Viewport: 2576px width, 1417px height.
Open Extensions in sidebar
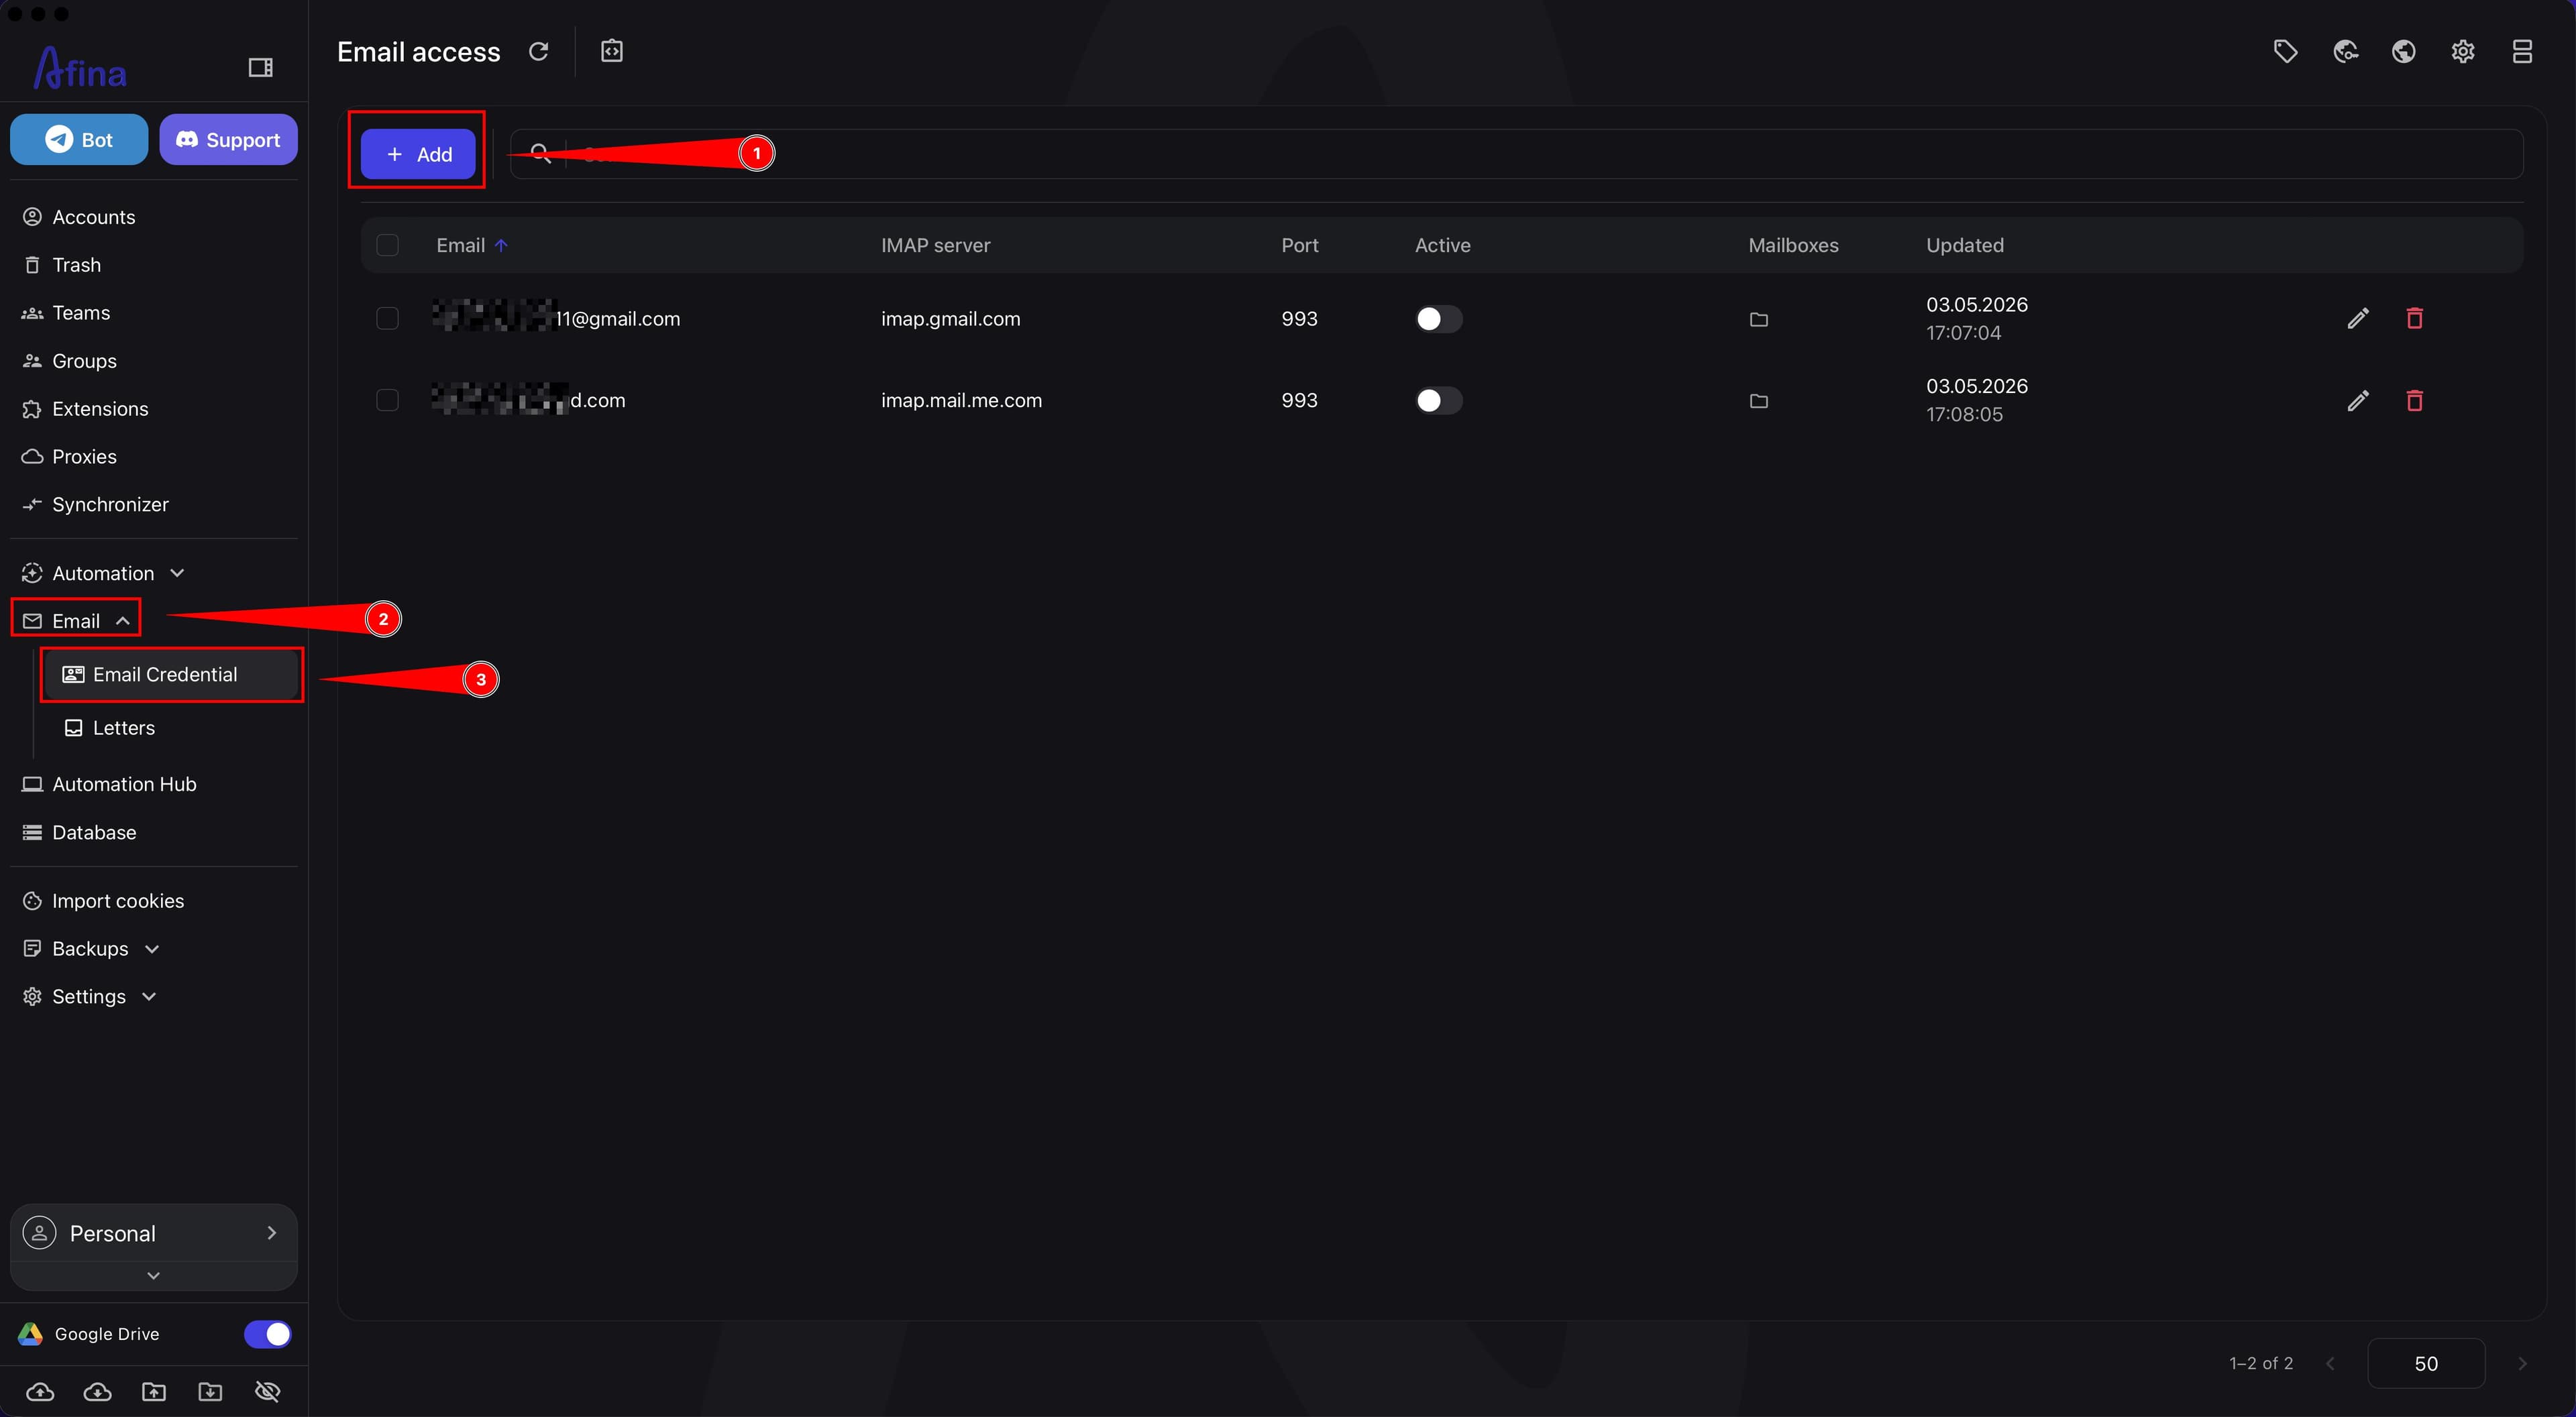coord(100,409)
